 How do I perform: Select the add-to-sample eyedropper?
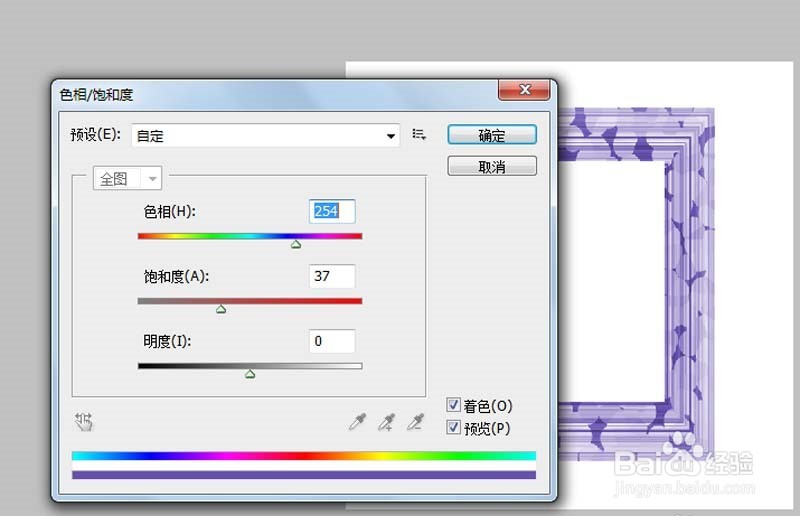point(386,422)
